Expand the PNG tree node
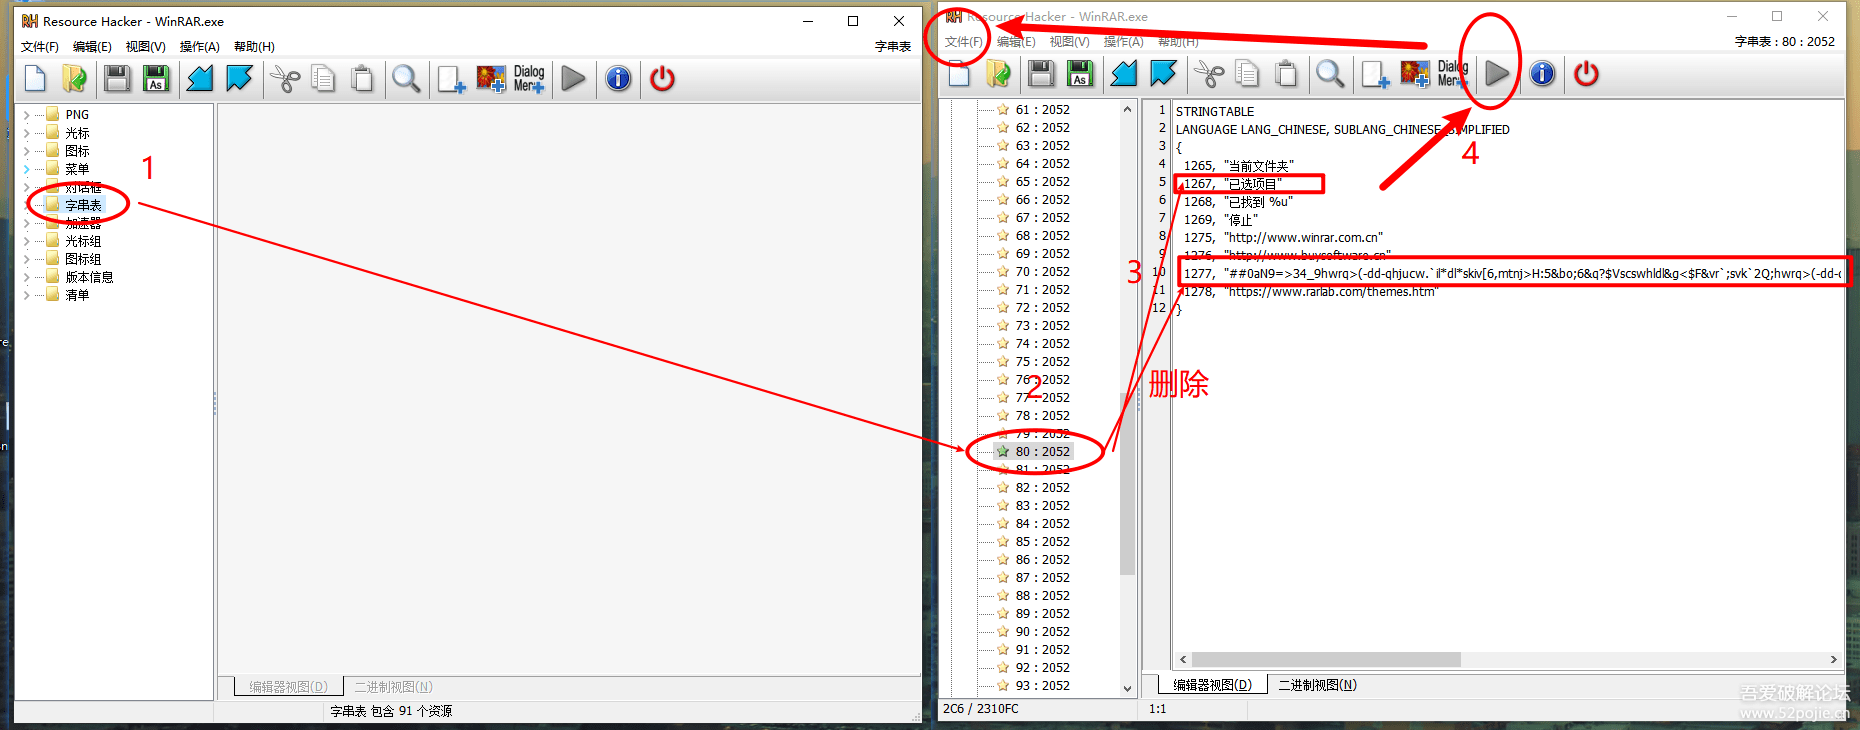The height and width of the screenshot is (730, 1860). (26, 115)
